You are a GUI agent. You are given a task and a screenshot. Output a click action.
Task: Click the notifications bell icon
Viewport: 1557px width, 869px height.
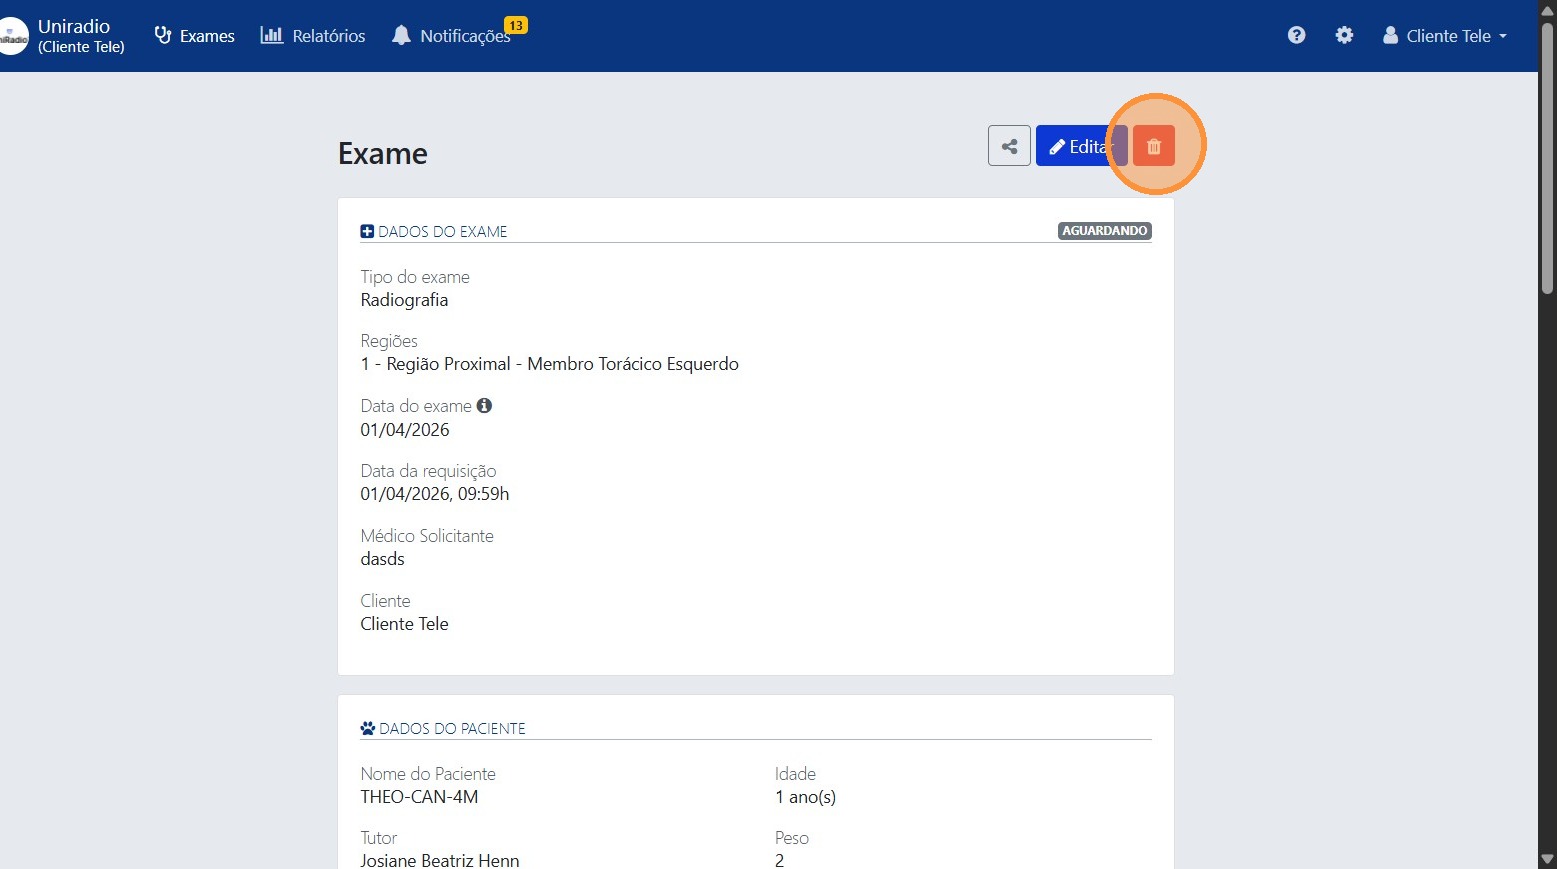pyautogui.click(x=401, y=35)
